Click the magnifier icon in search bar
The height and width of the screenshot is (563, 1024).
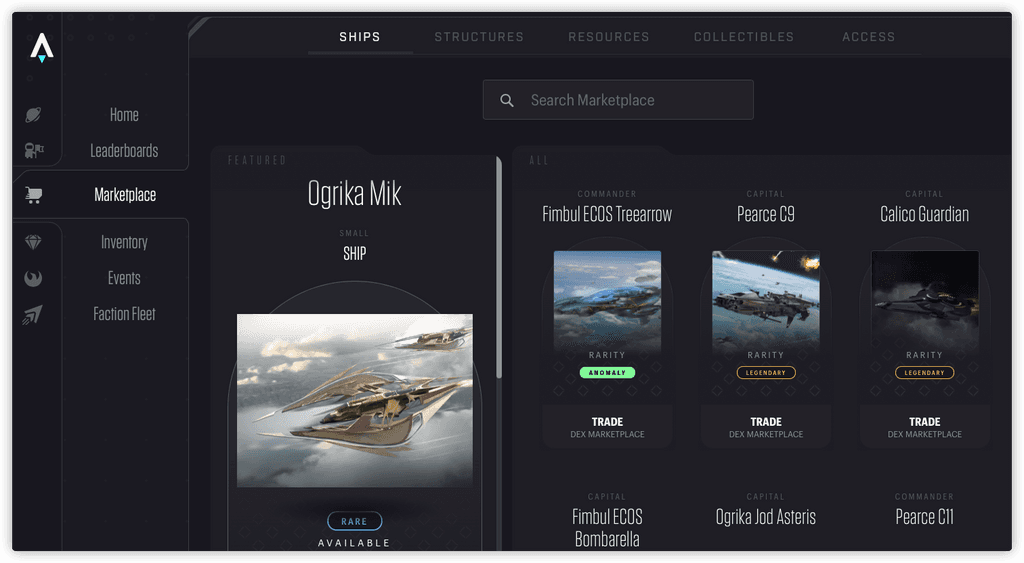tap(507, 101)
